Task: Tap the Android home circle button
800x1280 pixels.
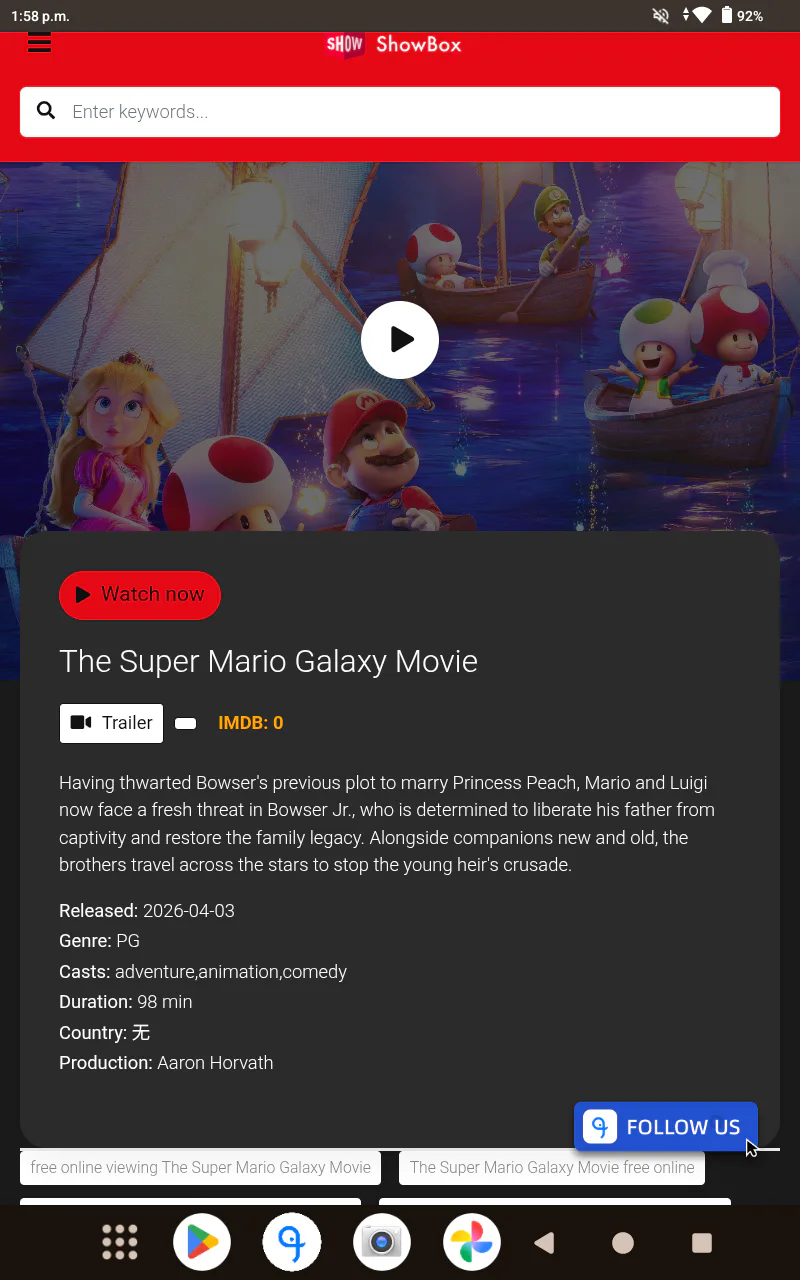Action: (623, 1242)
